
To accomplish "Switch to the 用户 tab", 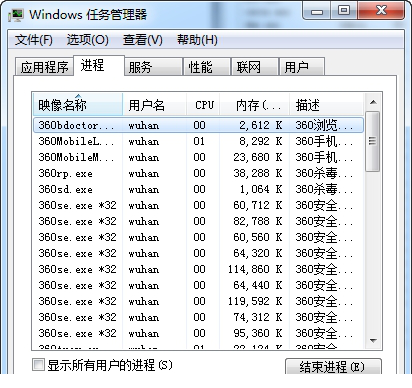I will (x=302, y=67).
